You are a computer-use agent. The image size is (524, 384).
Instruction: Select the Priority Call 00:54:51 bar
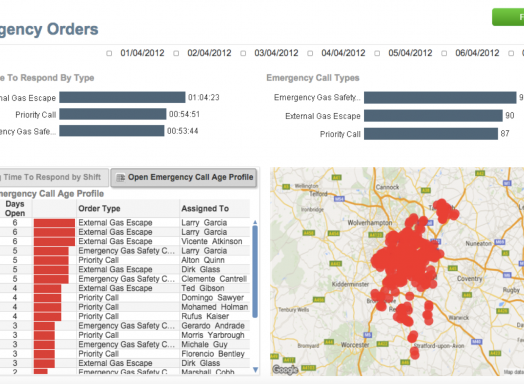point(113,114)
